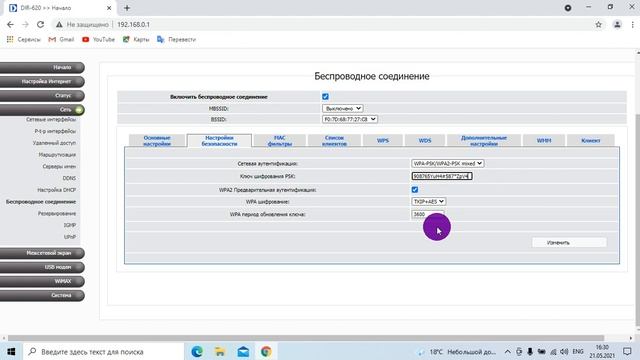Image resolution: width=640 pixels, height=360 pixels.
Task: Click the ENG language indicator
Action: (x=578, y=351)
